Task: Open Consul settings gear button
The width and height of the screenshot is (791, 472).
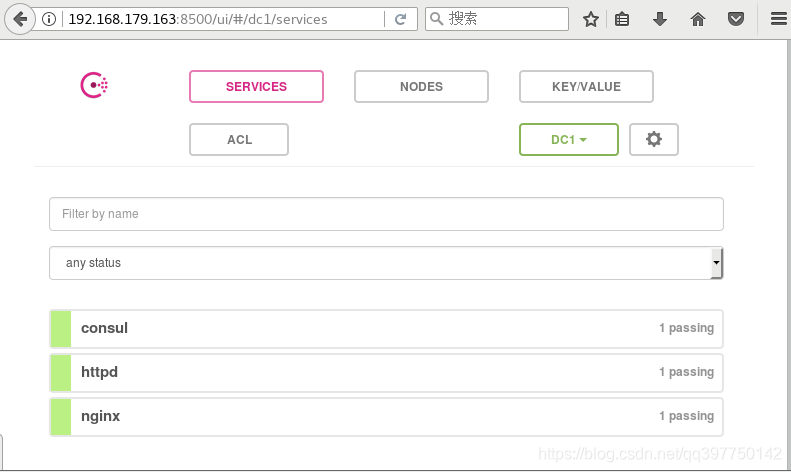Action: click(654, 139)
